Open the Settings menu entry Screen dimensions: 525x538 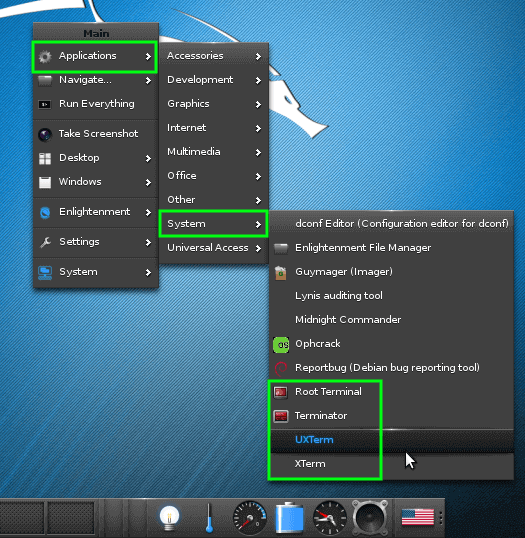pyautogui.click(x=96, y=242)
